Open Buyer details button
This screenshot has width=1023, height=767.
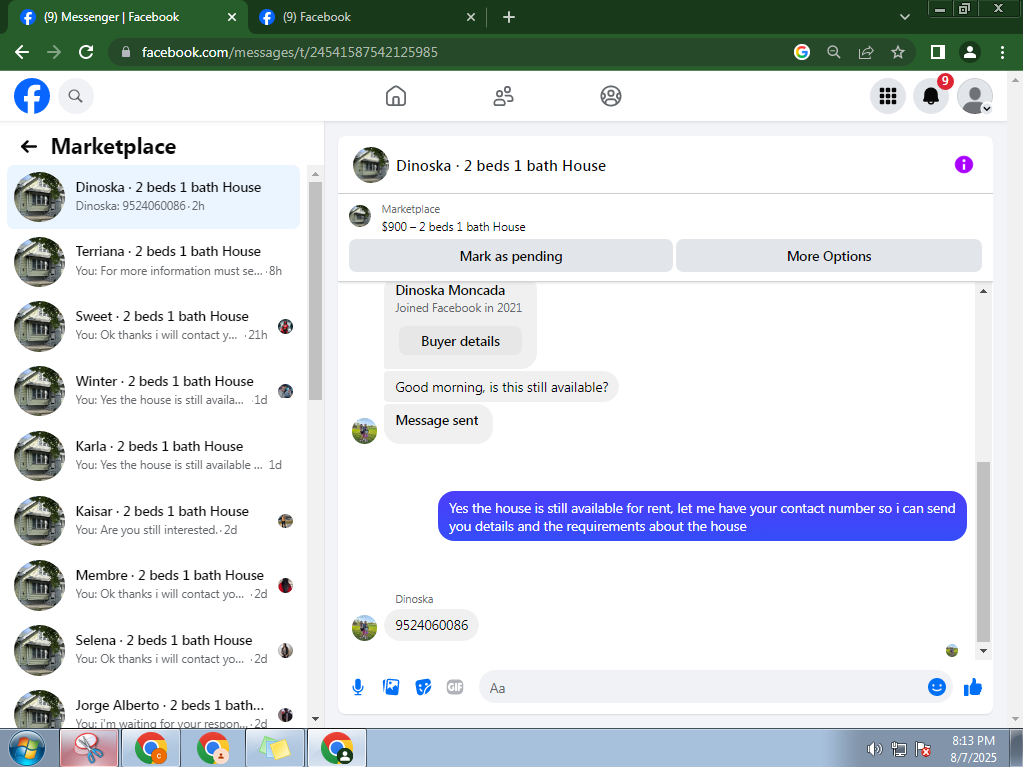point(460,341)
